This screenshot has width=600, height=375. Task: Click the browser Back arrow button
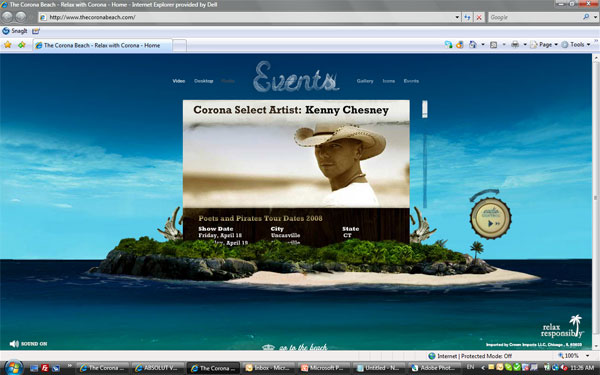tap(8, 17)
